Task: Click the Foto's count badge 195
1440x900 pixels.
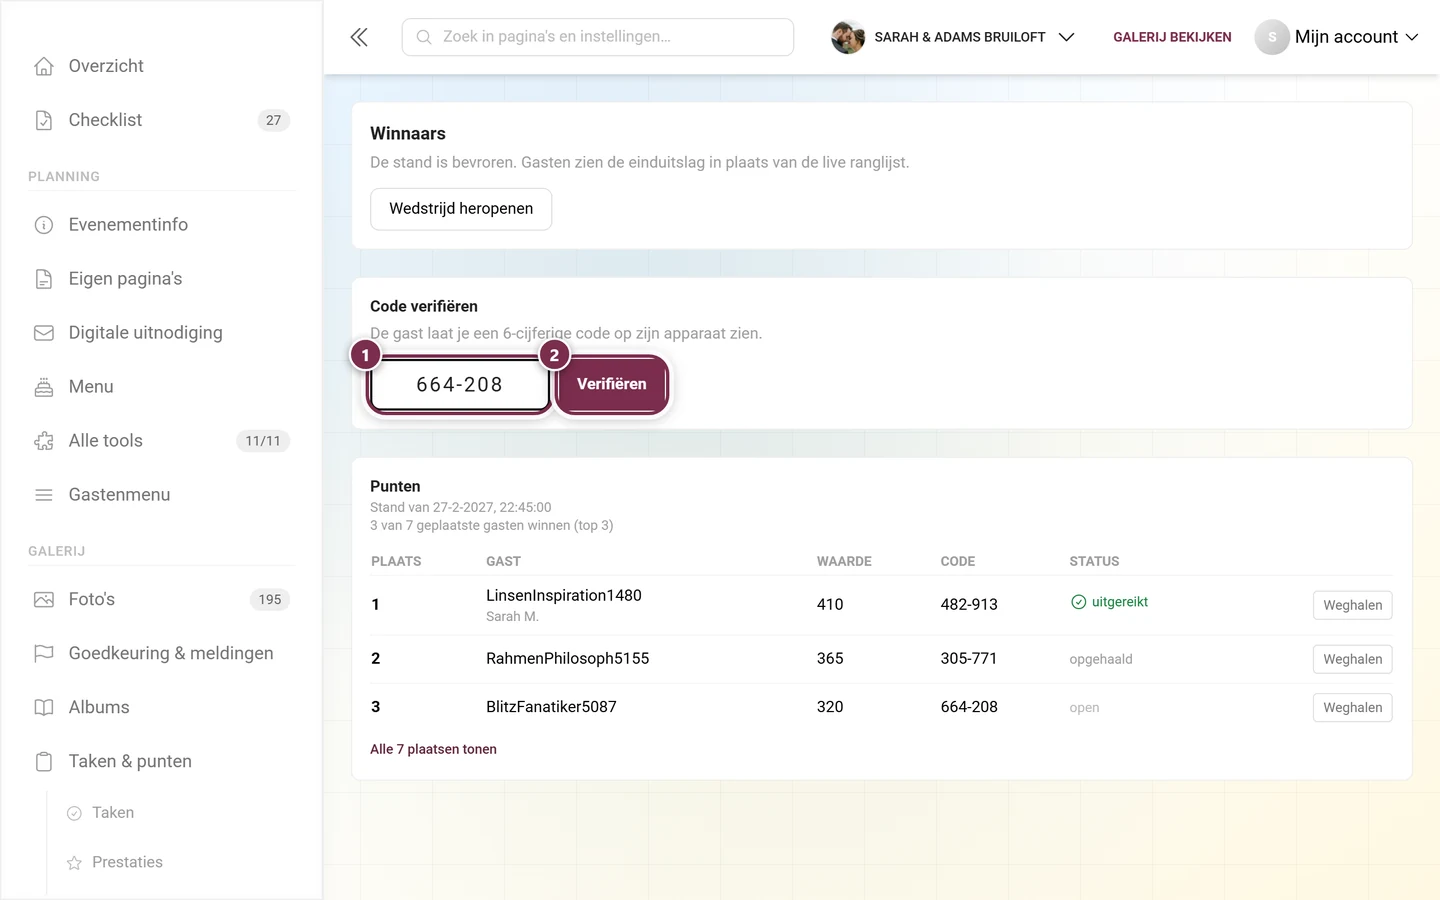Action: click(x=270, y=600)
